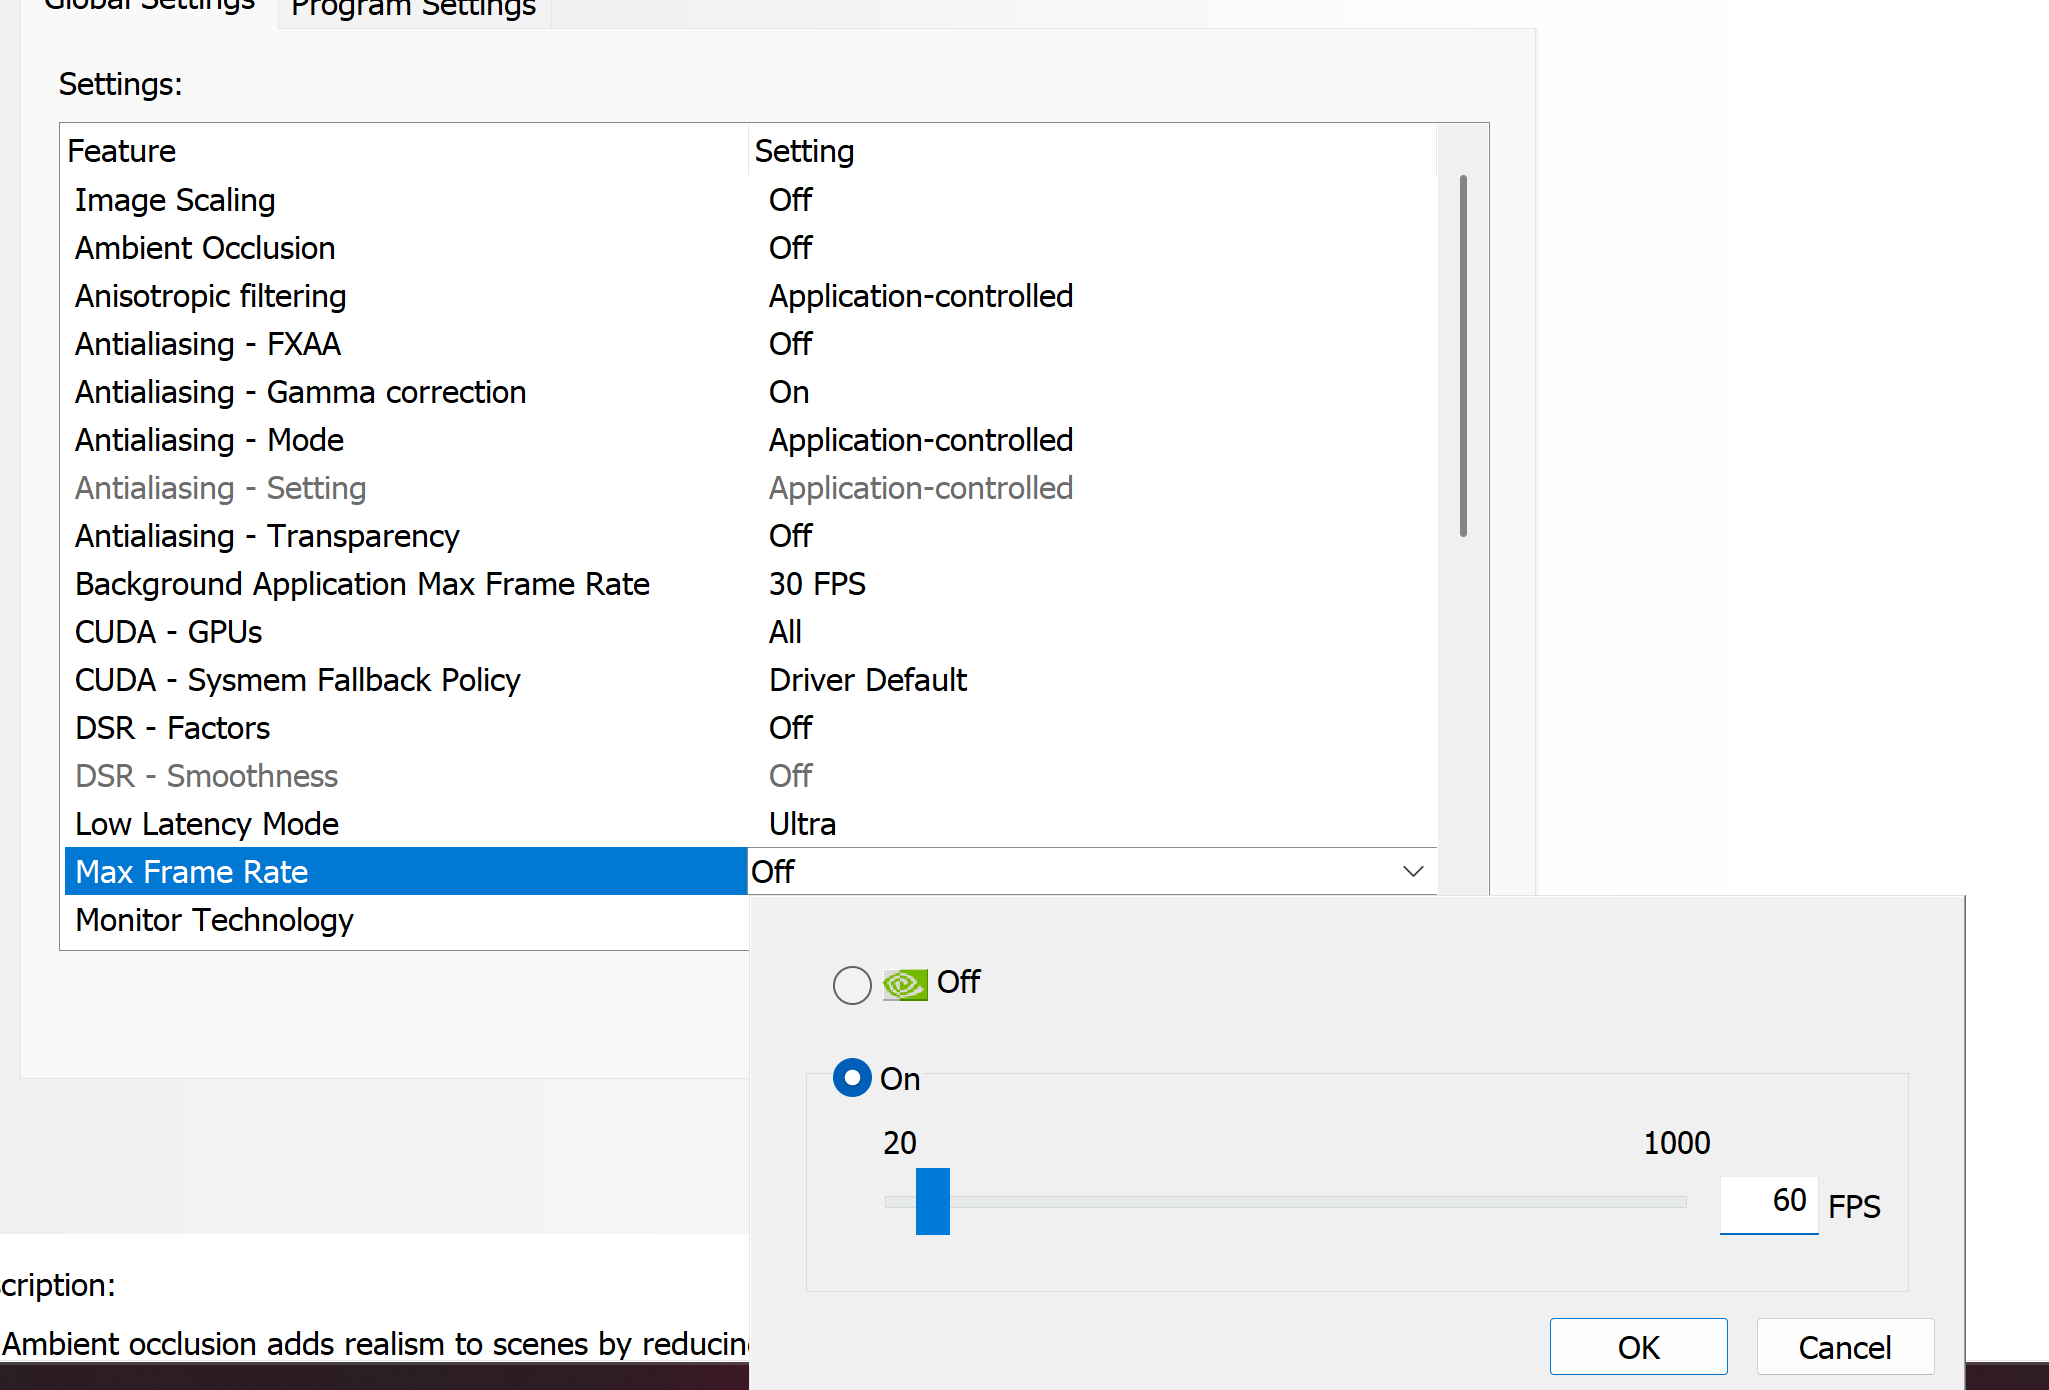The image size is (2049, 1390).
Task: Click the NVIDIA logo icon beside Off
Action: point(905,985)
